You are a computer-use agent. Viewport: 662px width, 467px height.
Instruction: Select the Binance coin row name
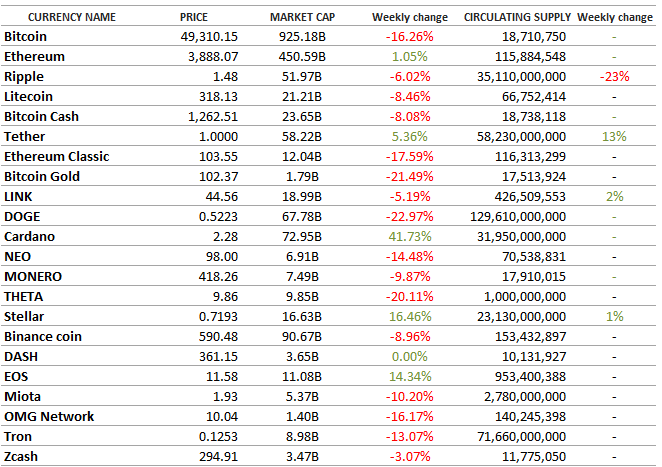43,337
